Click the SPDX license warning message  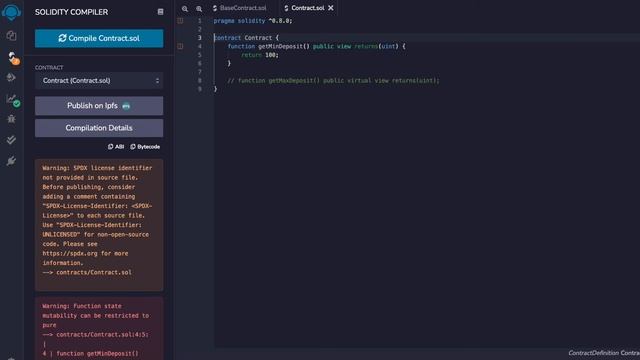[x=99, y=225]
